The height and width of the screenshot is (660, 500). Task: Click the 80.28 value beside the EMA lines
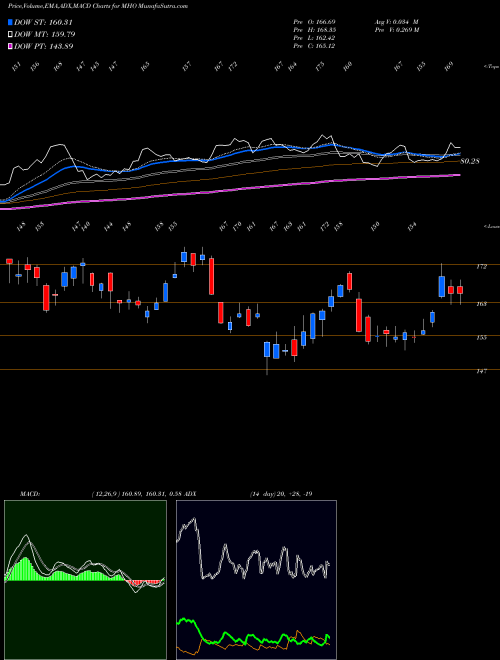pos(470,161)
